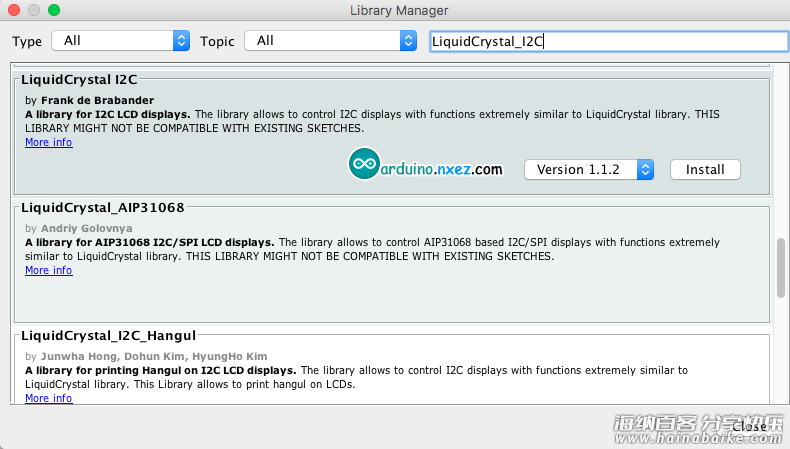Image resolution: width=790 pixels, height=449 pixels.
Task: Expand the Version 1.1.2 selector
Action: [x=589, y=170]
